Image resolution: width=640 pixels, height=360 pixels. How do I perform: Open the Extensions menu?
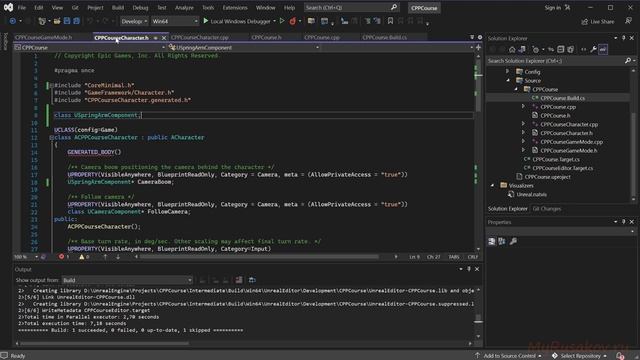pos(235,7)
